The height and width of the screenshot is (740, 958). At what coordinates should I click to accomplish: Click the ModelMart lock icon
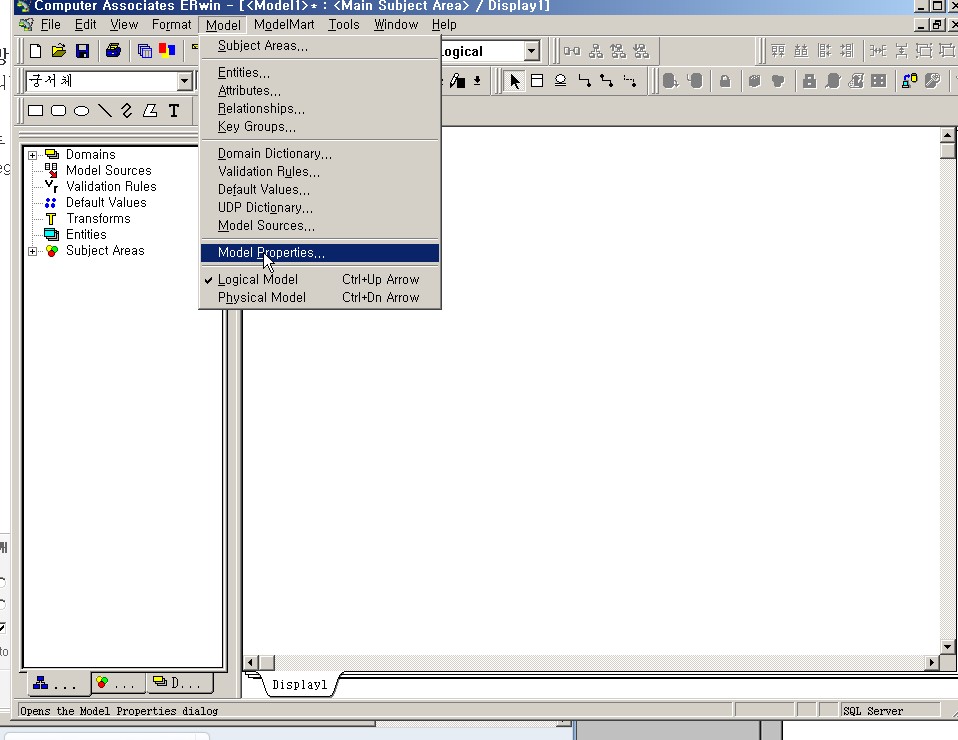(x=725, y=81)
